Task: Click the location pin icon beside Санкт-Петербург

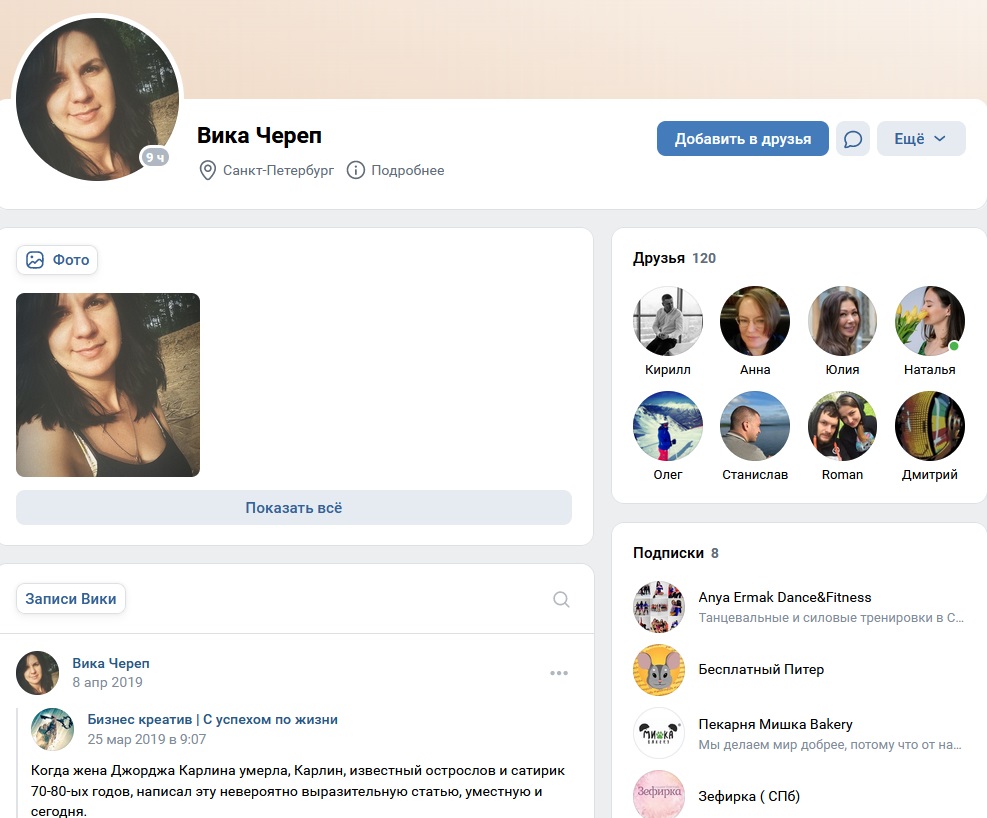Action: tap(207, 170)
